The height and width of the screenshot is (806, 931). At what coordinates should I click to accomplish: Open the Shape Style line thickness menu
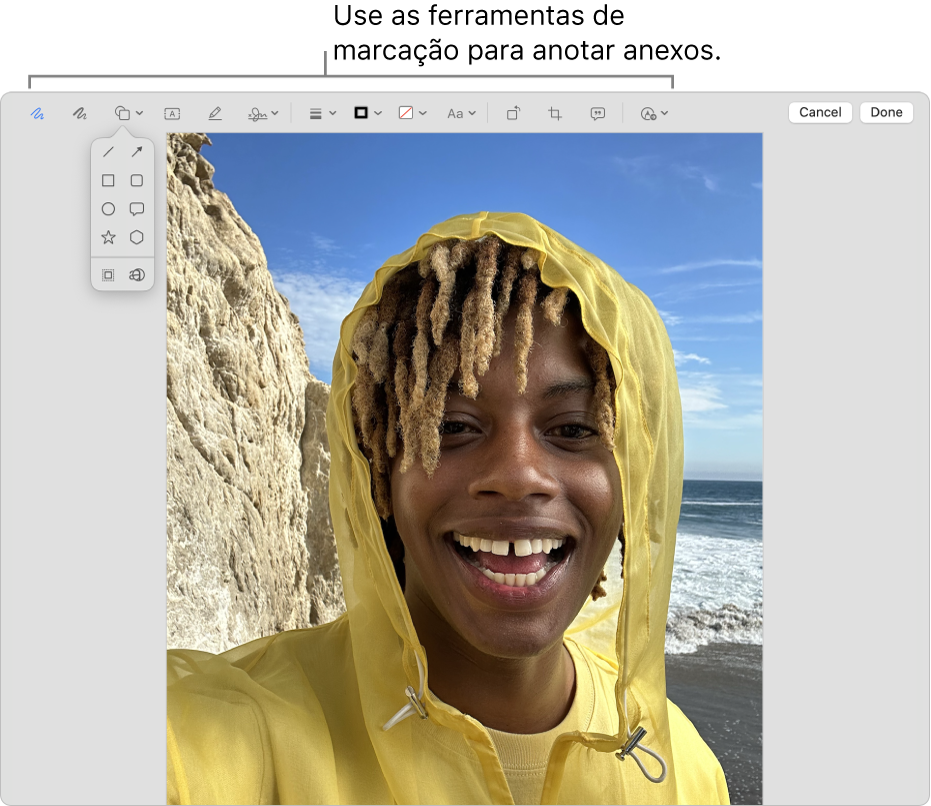[x=322, y=113]
